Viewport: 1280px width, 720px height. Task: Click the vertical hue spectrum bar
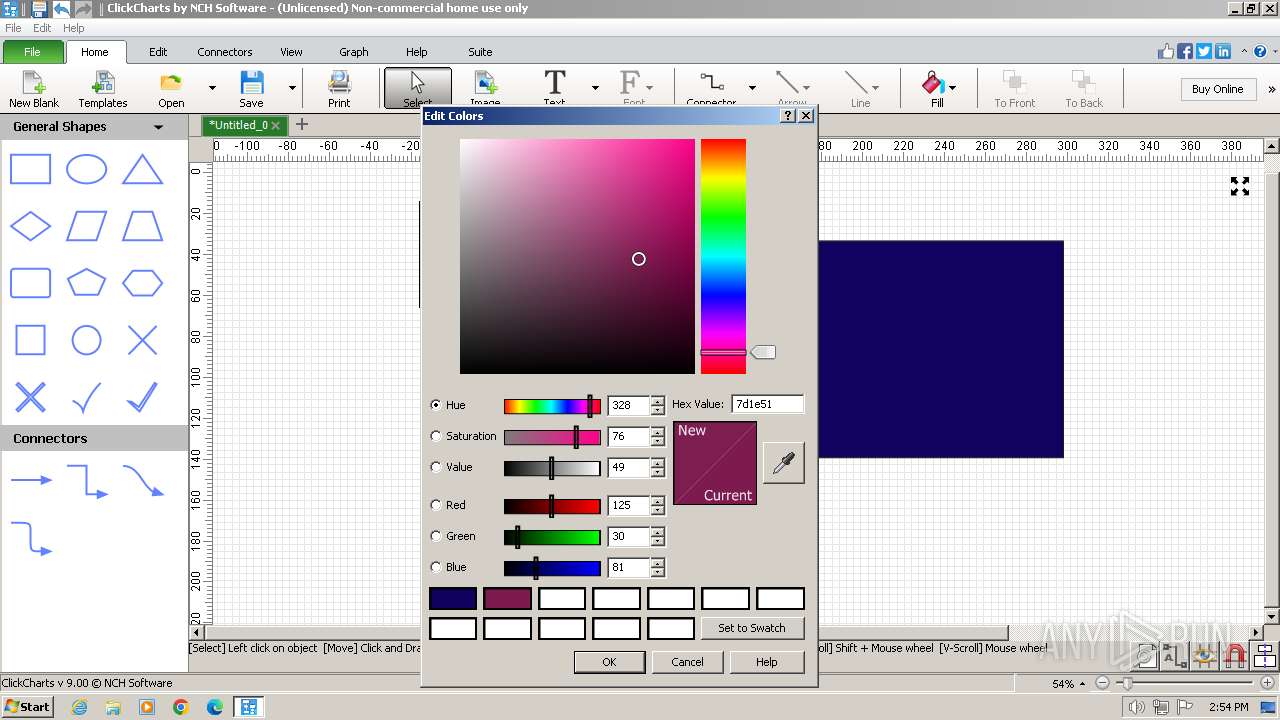click(x=723, y=256)
